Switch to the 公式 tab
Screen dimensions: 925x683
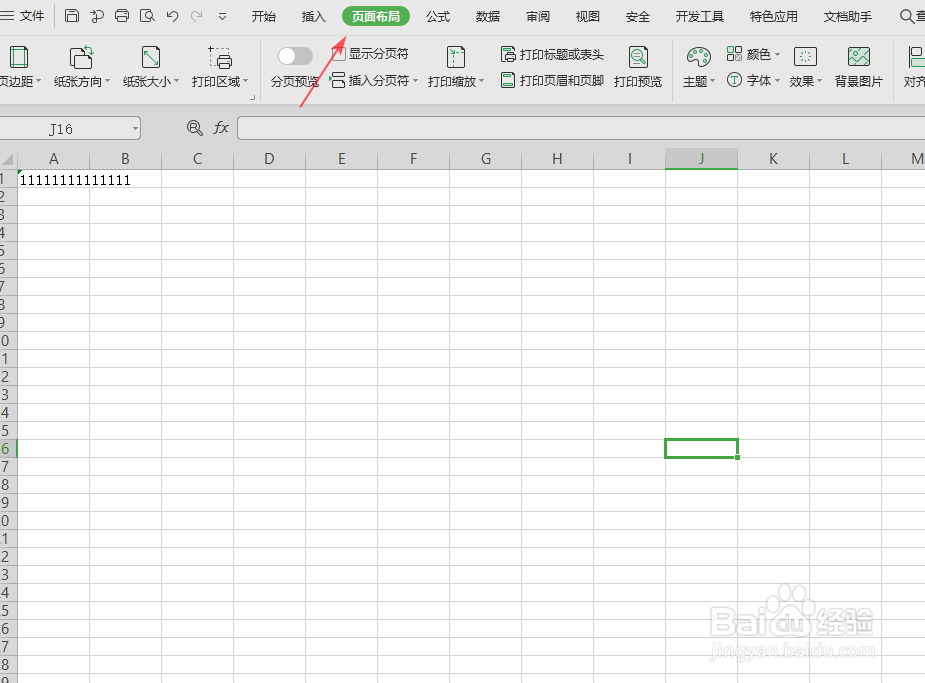coord(438,17)
